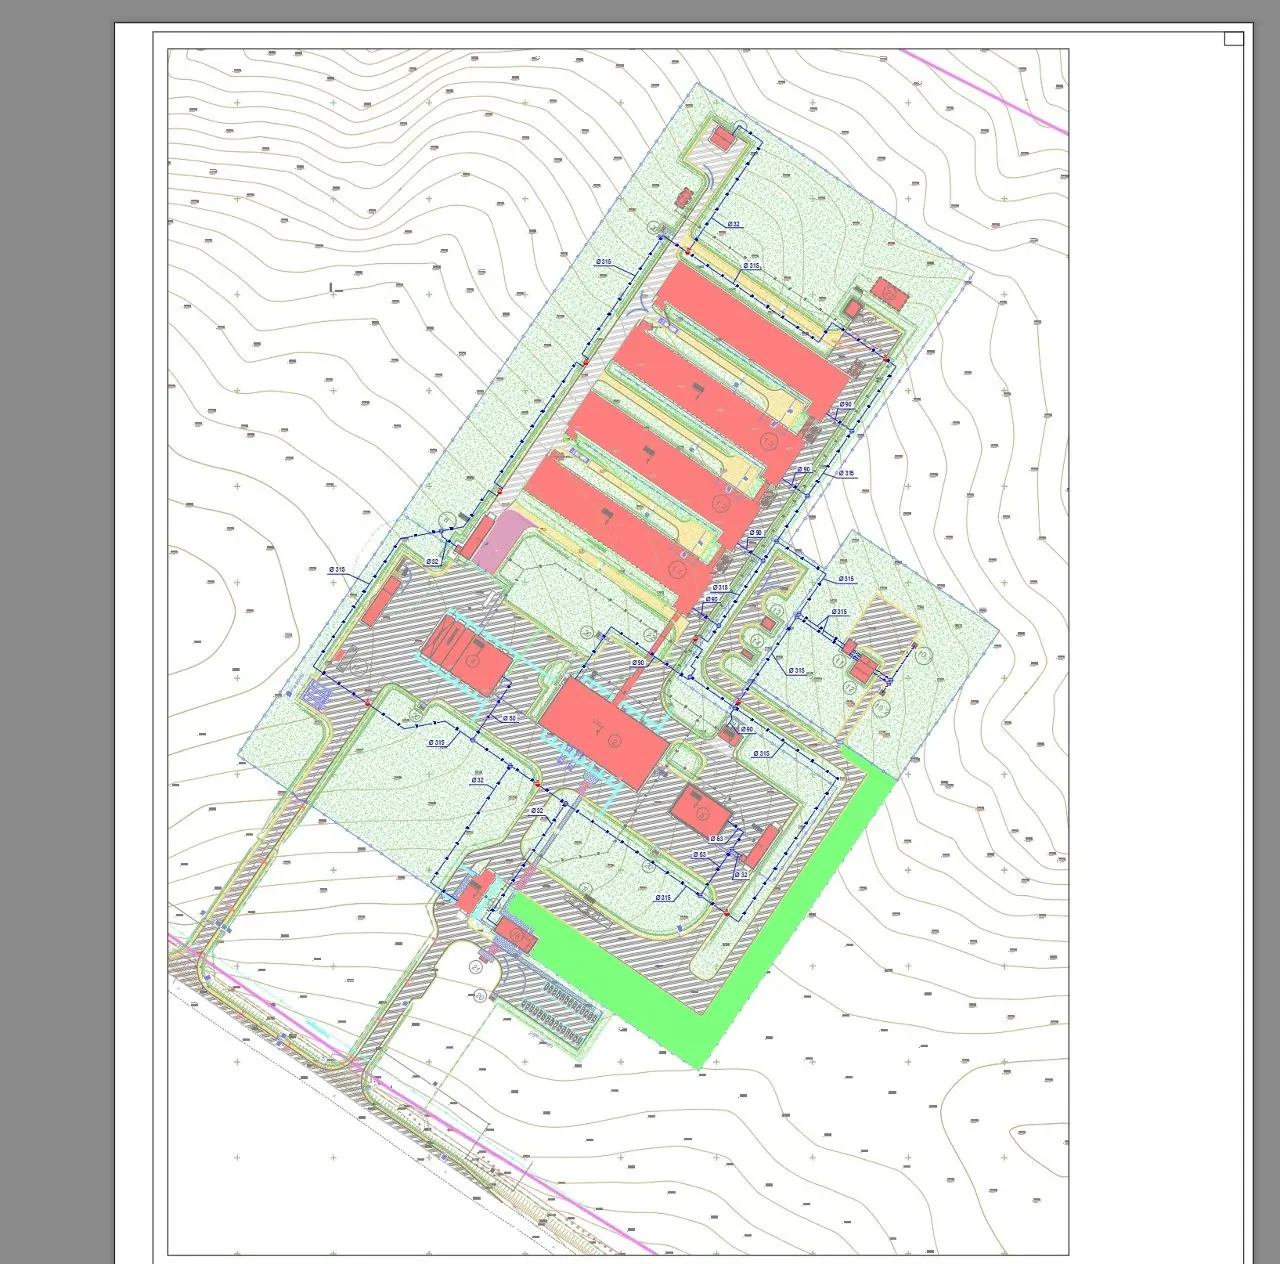1280x1264 pixels.
Task: Click the circled number 21 label
Action: click(476, 968)
